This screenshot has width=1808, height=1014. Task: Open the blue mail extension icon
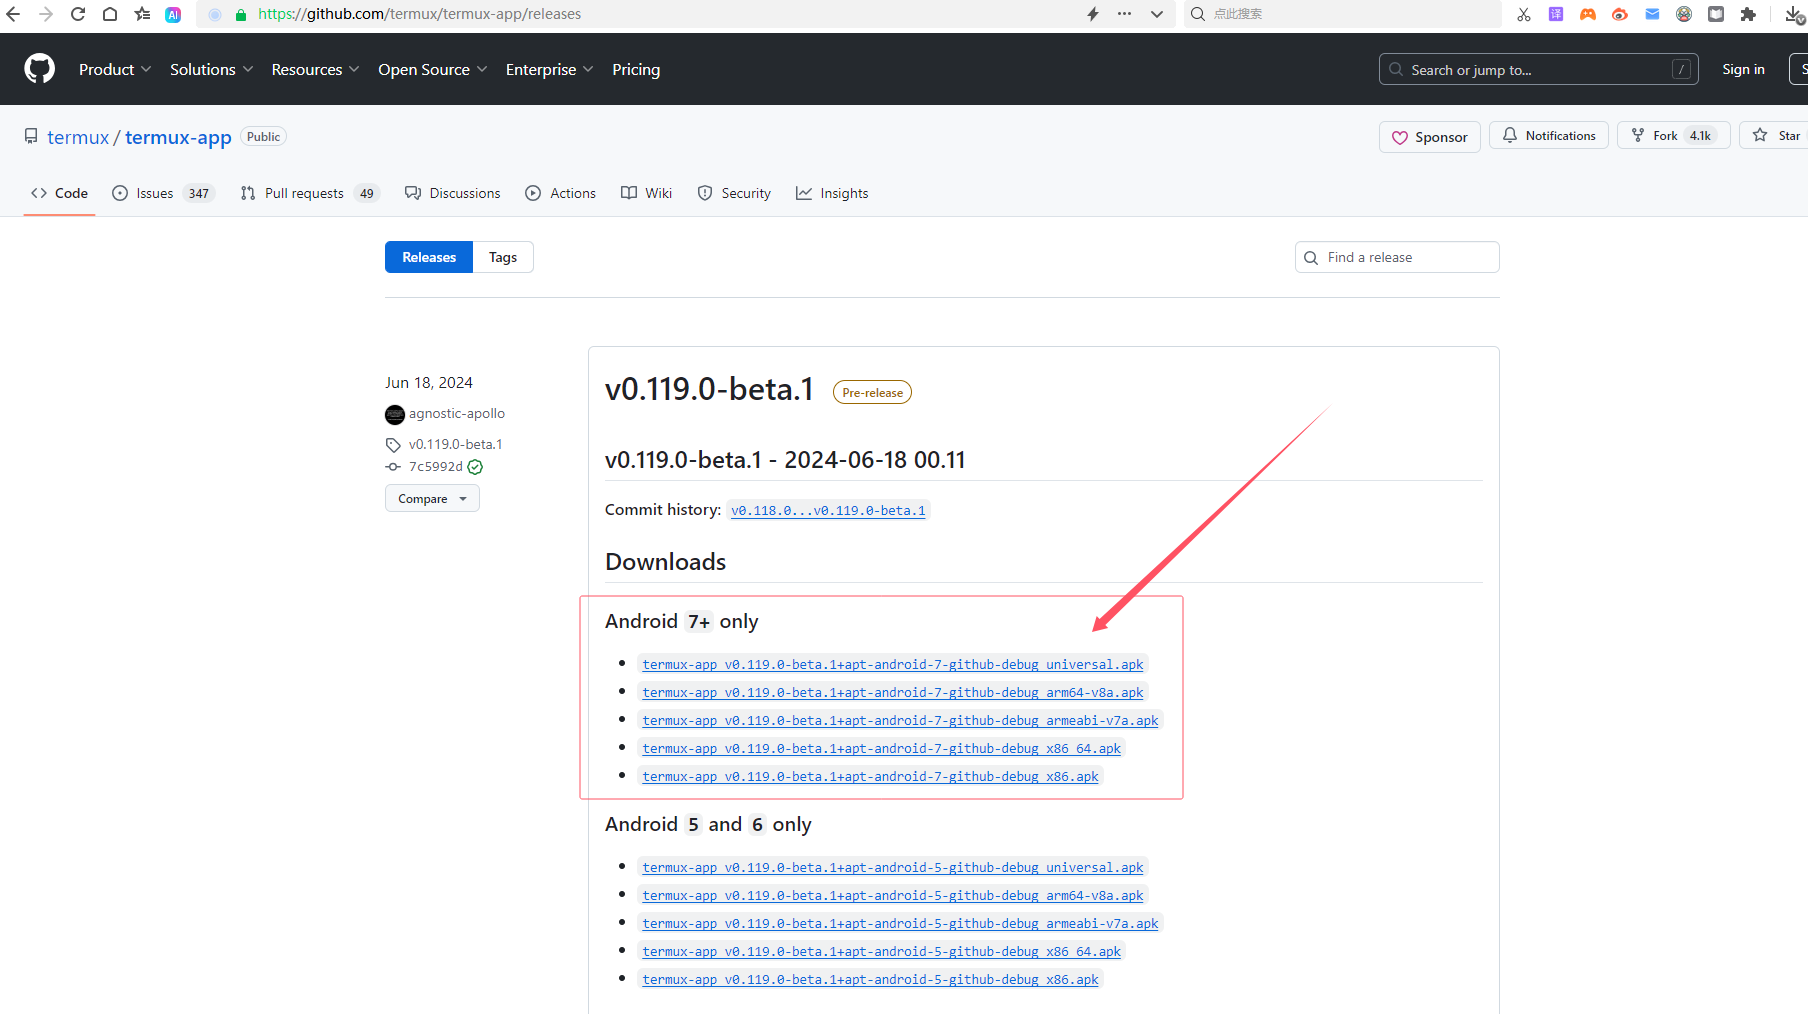1652,14
